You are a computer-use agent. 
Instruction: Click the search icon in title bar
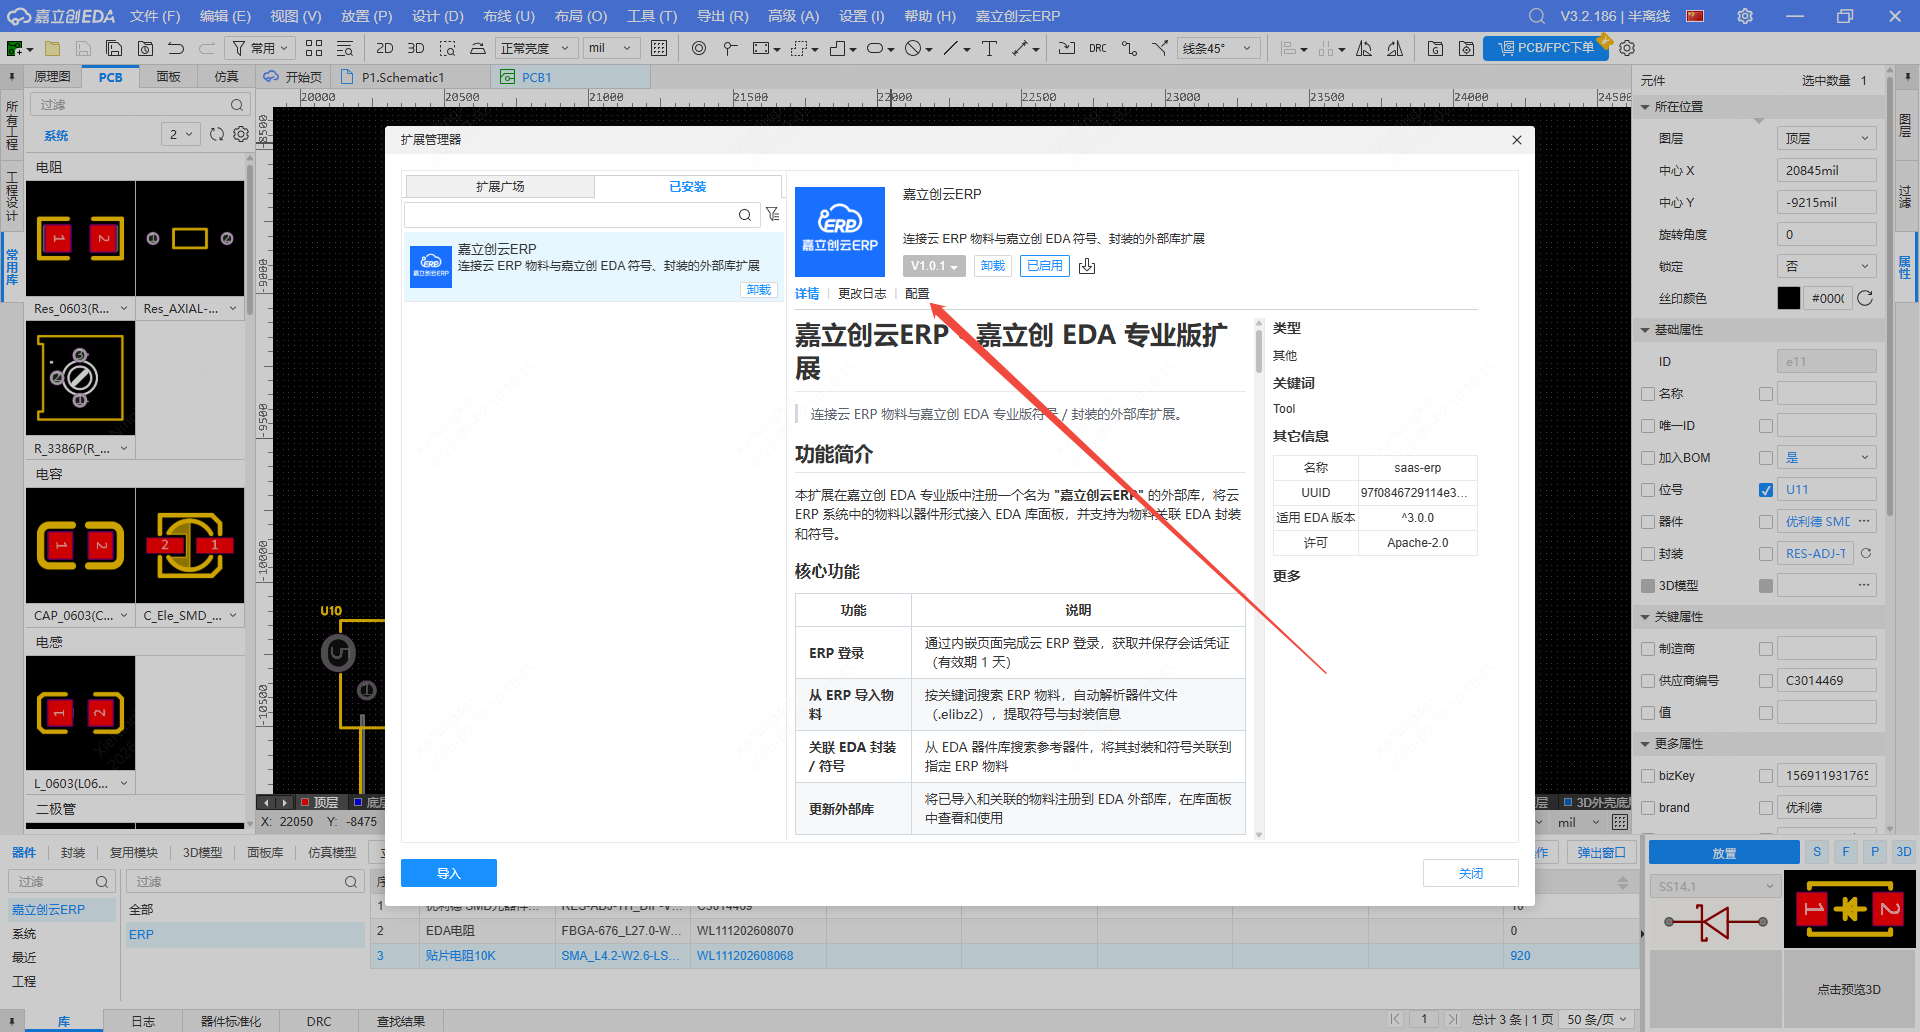[1537, 16]
